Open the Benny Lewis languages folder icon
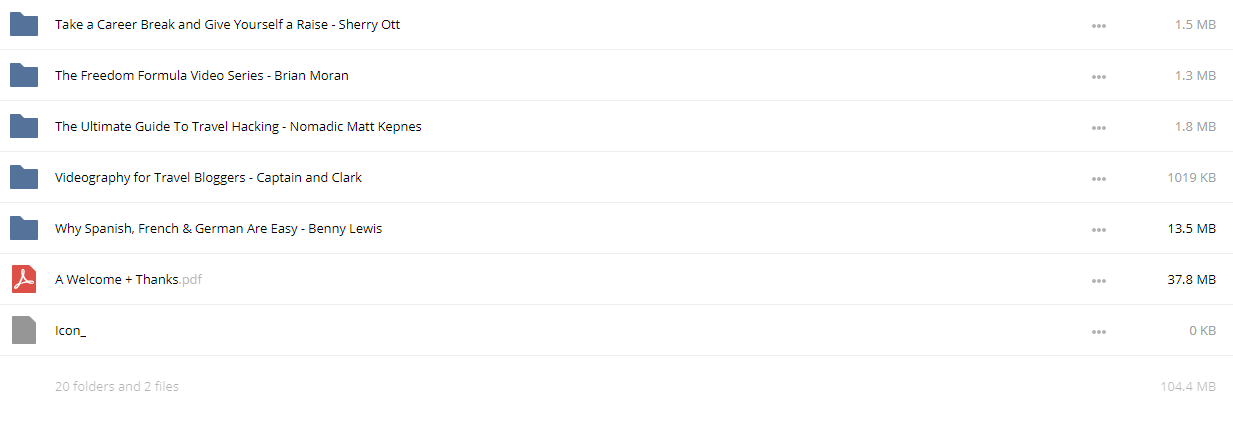The height and width of the screenshot is (439, 1233). tap(24, 229)
